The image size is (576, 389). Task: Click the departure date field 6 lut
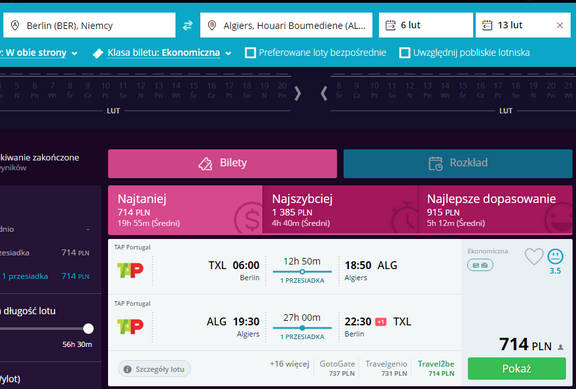click(426, 25)
